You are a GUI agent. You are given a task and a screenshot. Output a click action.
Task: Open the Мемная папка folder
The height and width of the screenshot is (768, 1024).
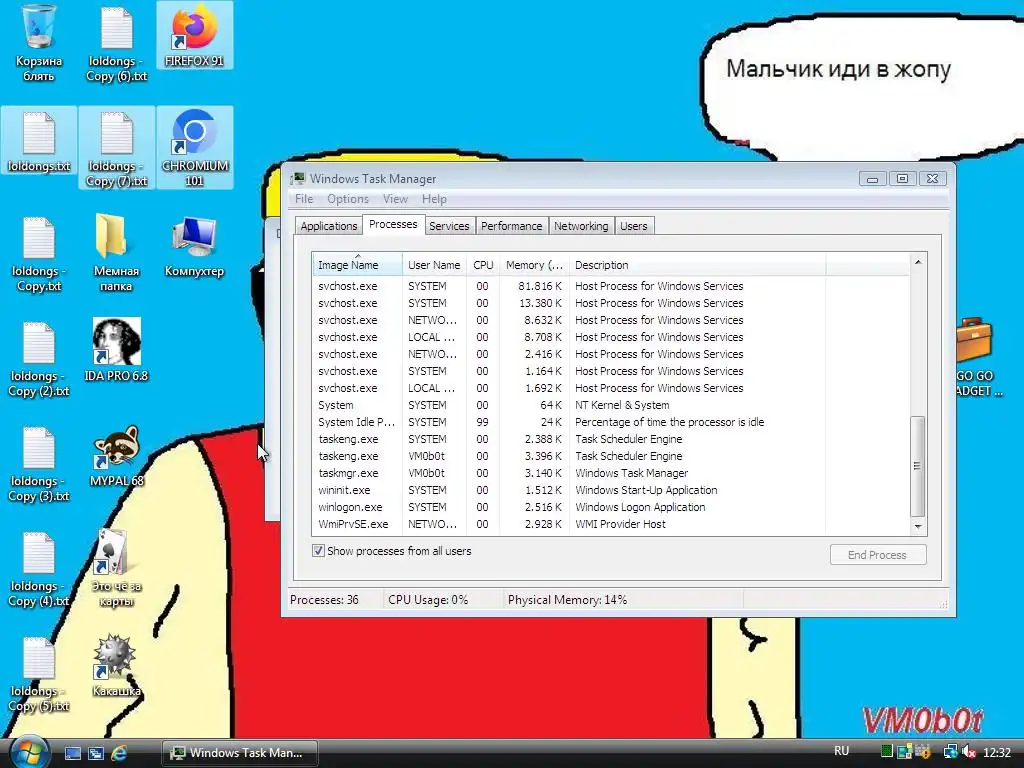[116, 253]
